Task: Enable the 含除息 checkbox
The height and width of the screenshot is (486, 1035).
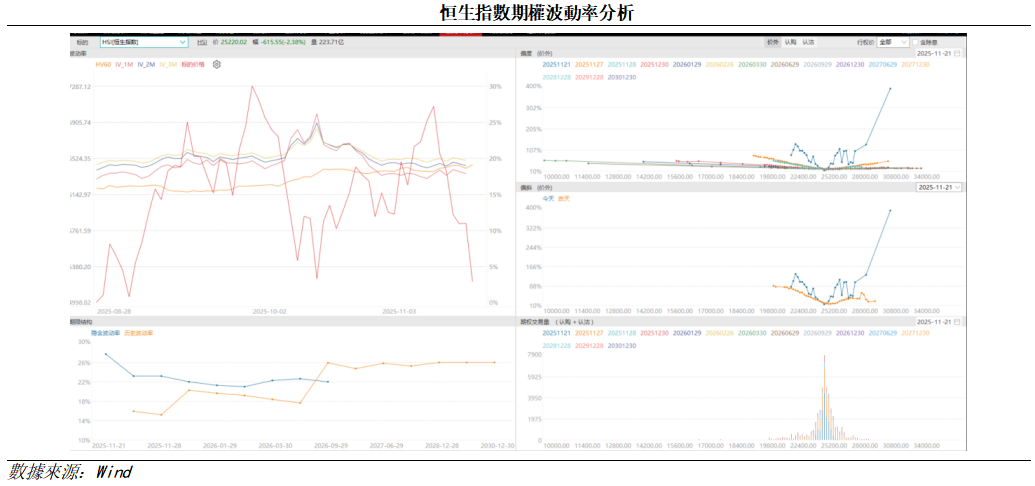Action: [x=917, y=43]
